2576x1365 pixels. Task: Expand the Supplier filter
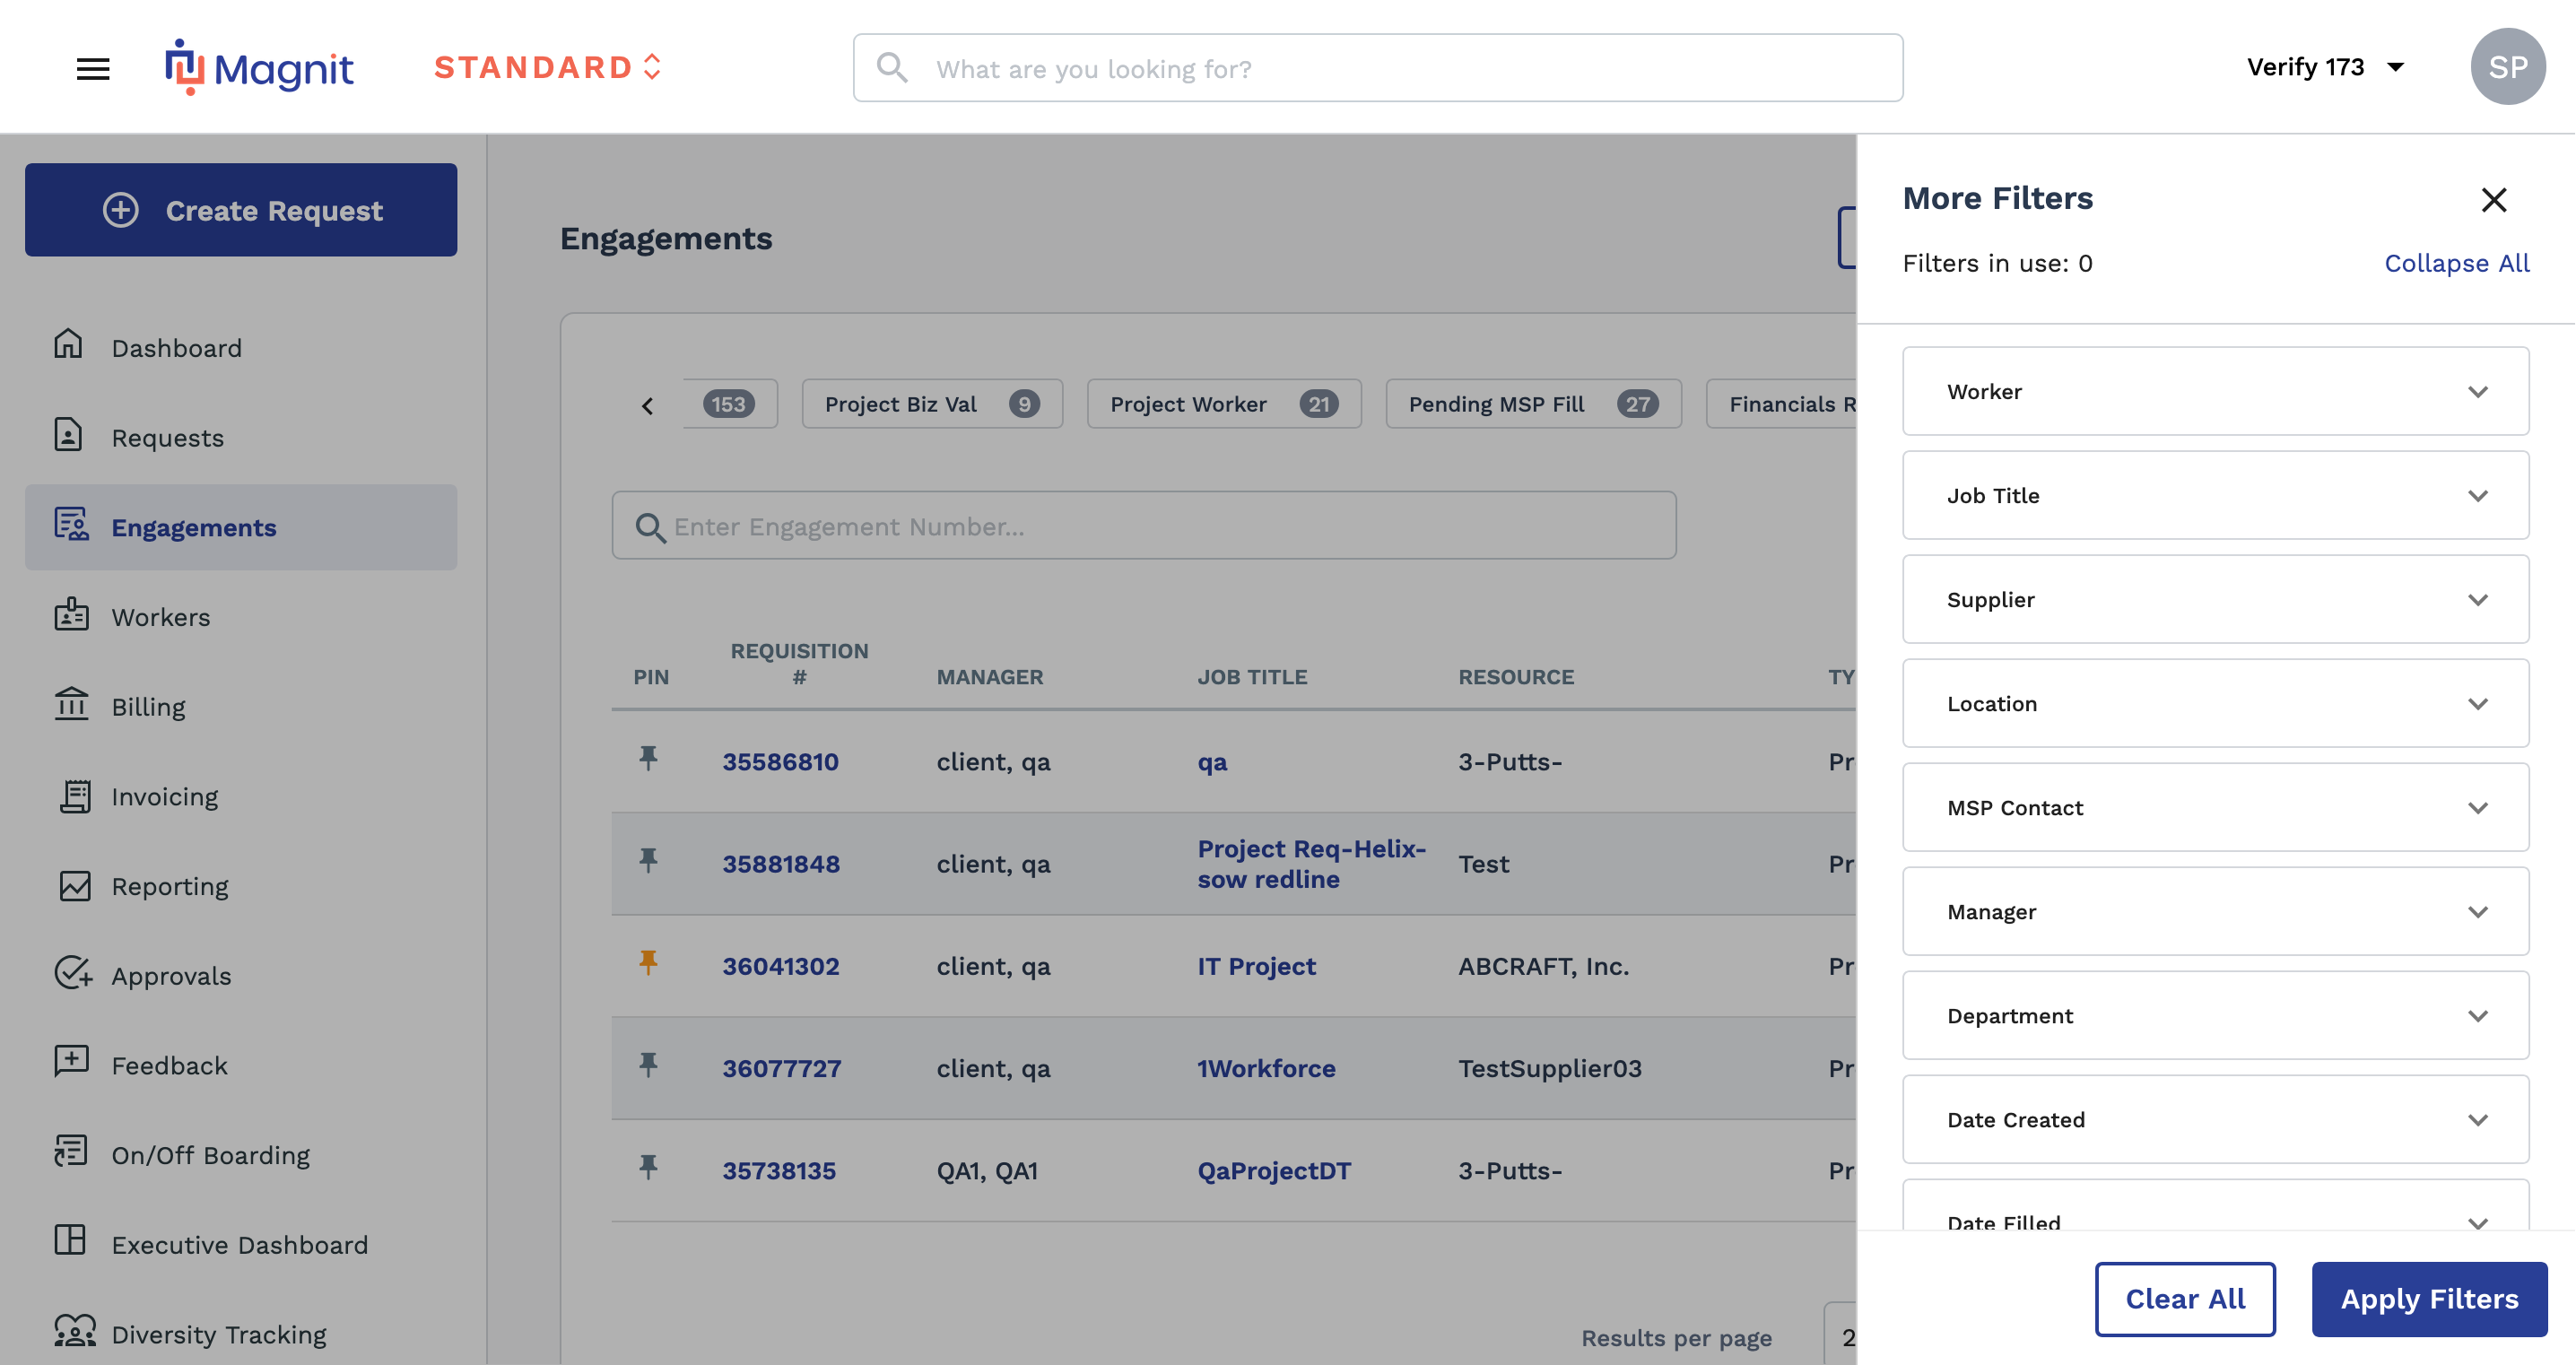click(2215, 599)
